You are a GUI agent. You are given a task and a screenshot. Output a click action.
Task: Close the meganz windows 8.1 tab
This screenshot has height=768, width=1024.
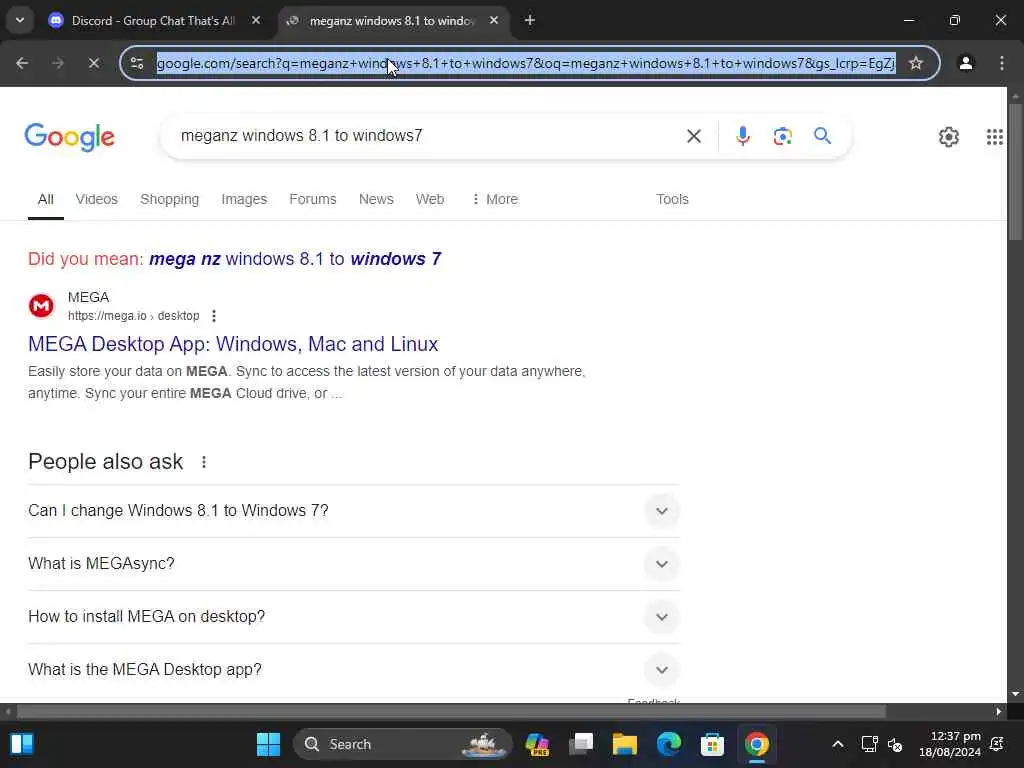tap(494, 21)
